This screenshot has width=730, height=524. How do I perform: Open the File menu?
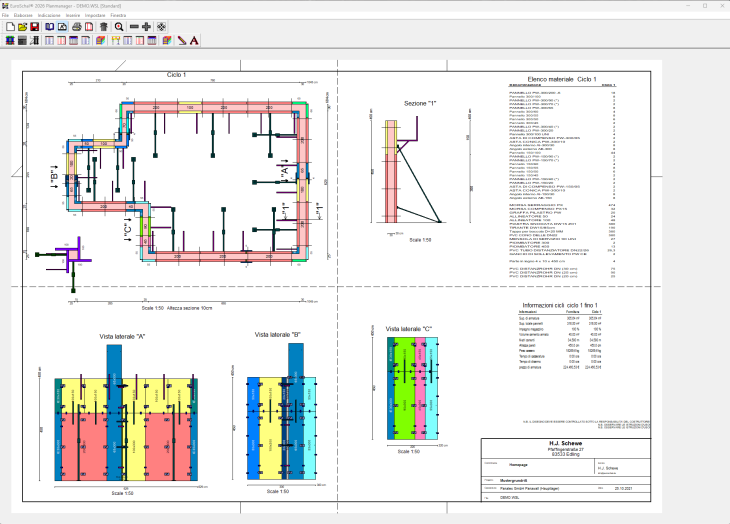tap(5, 15)
